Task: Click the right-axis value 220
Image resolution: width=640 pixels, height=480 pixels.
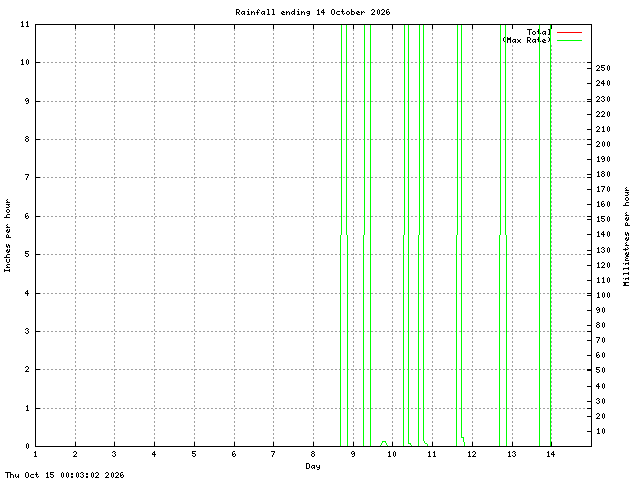Action: pyautogui.click(x=603, y=114)
